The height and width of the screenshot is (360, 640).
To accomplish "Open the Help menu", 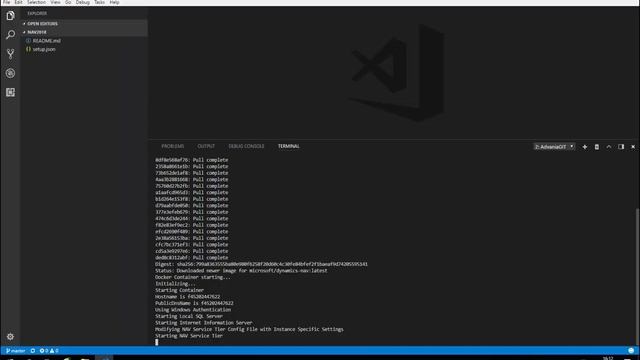I will coord(114,2).
